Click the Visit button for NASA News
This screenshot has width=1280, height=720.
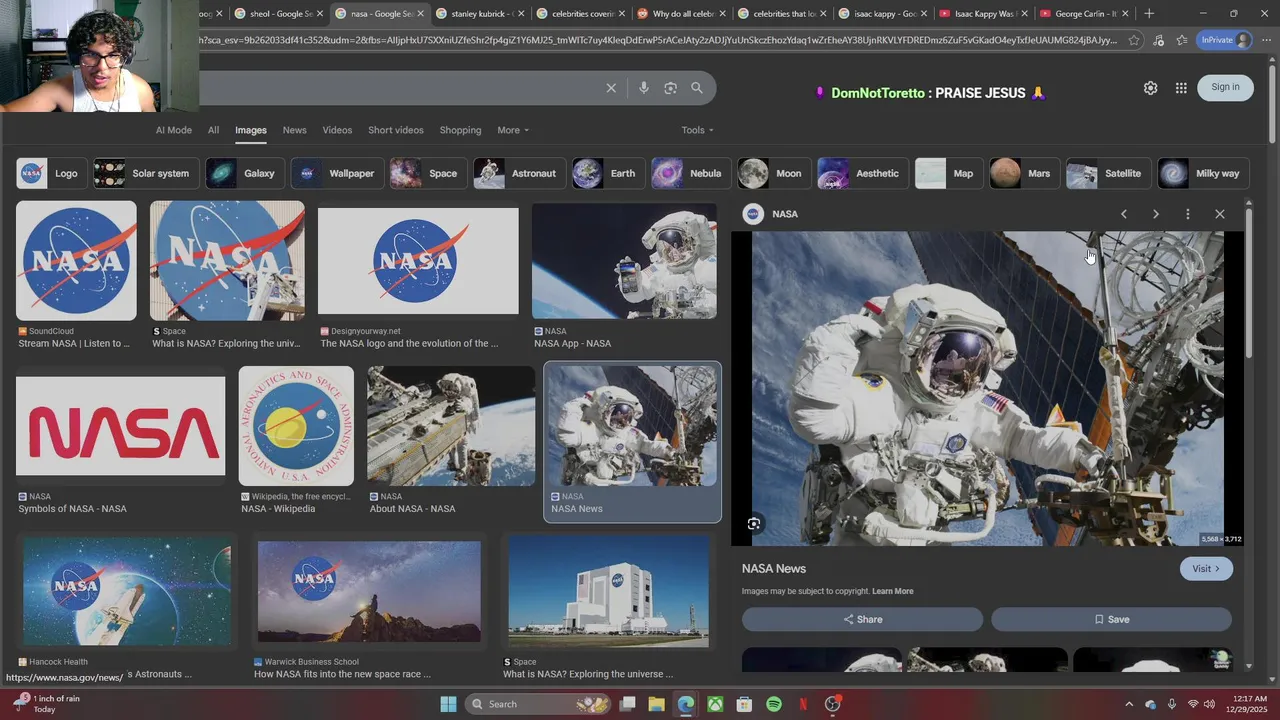coord(1206,568)
